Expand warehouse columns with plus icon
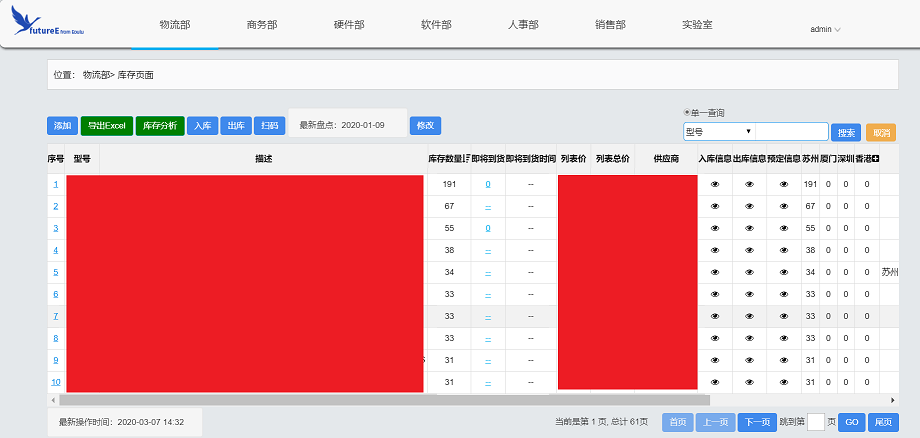The height and width of the screenshot is (438, 920). coord(875,159)
